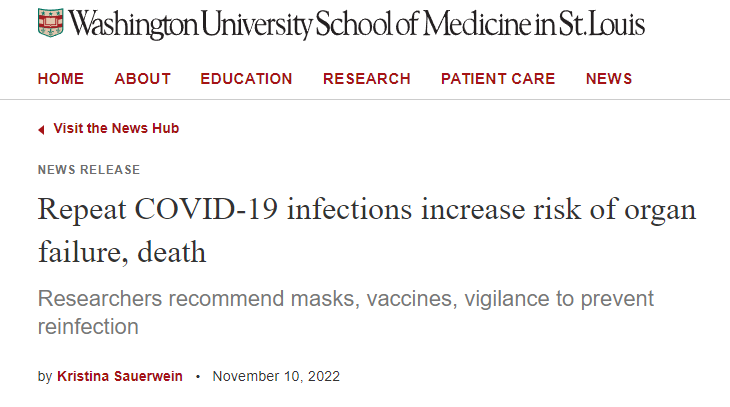Click the divider line below the navigation bar
The width and height of the screenshot is (730, 407).
tap(365, 100)
